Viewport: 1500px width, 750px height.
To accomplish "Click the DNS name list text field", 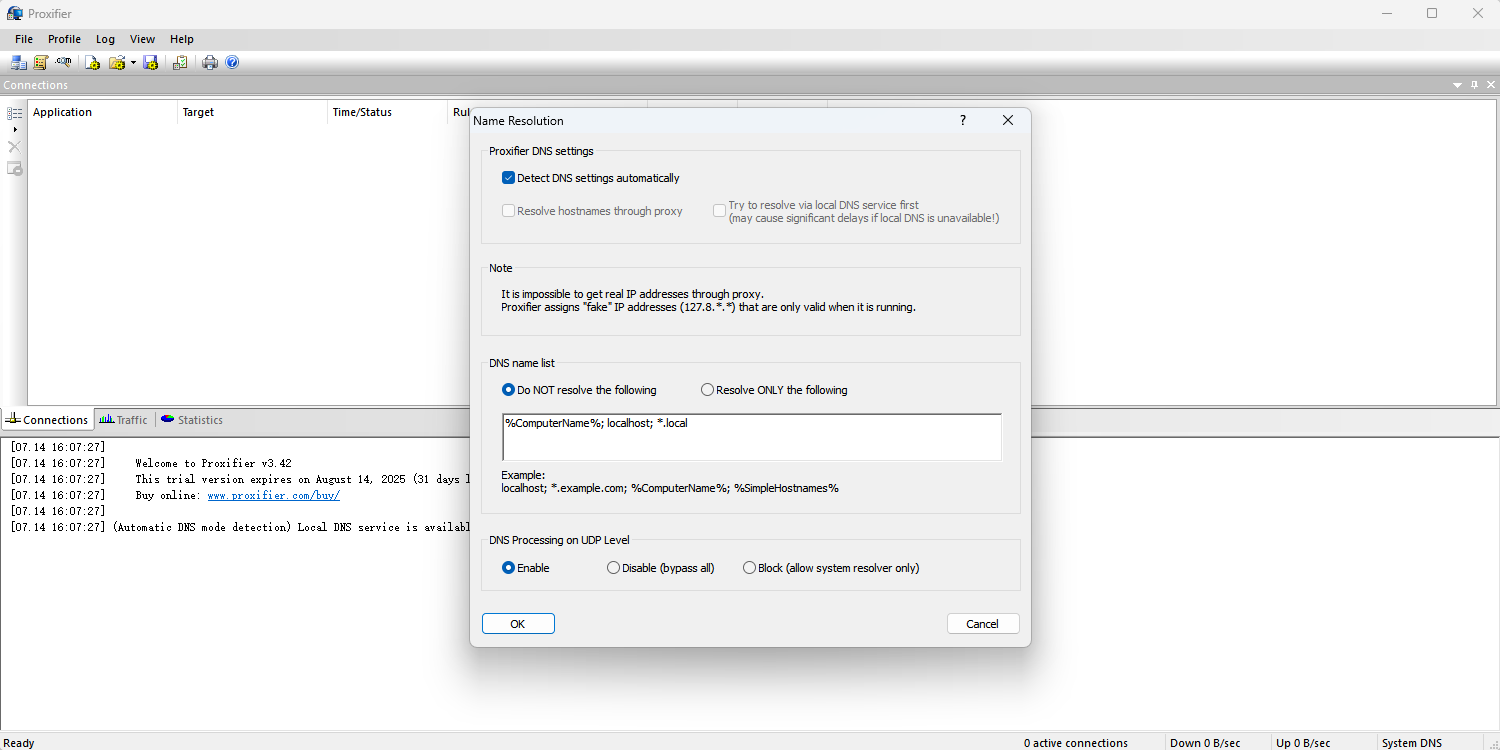I will coord(751,437).
